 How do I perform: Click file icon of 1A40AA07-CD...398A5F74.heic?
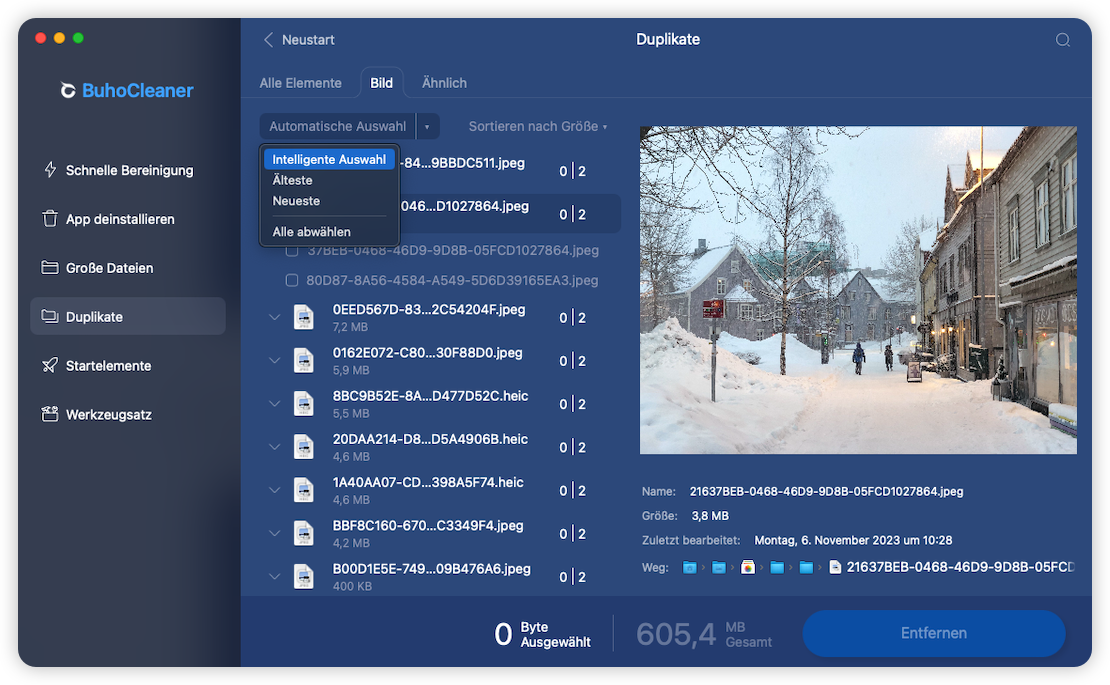[x=304, y=490]
